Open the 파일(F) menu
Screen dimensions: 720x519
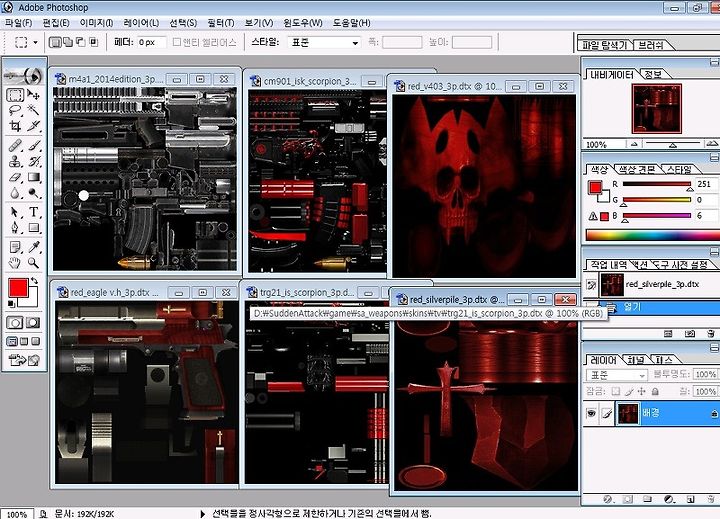18,23
